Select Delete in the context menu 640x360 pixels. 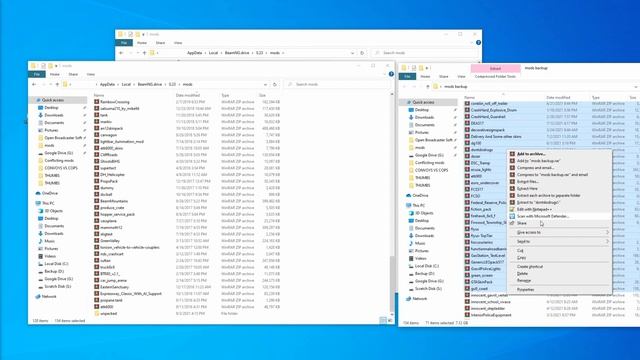[522, 273]
